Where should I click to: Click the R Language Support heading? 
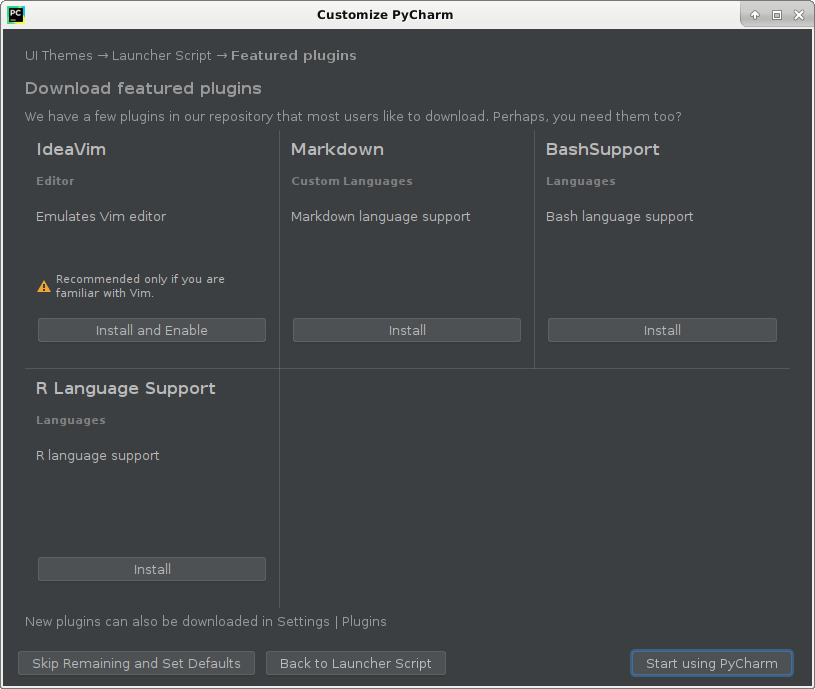pyautogui.click(x=126, y=389)
